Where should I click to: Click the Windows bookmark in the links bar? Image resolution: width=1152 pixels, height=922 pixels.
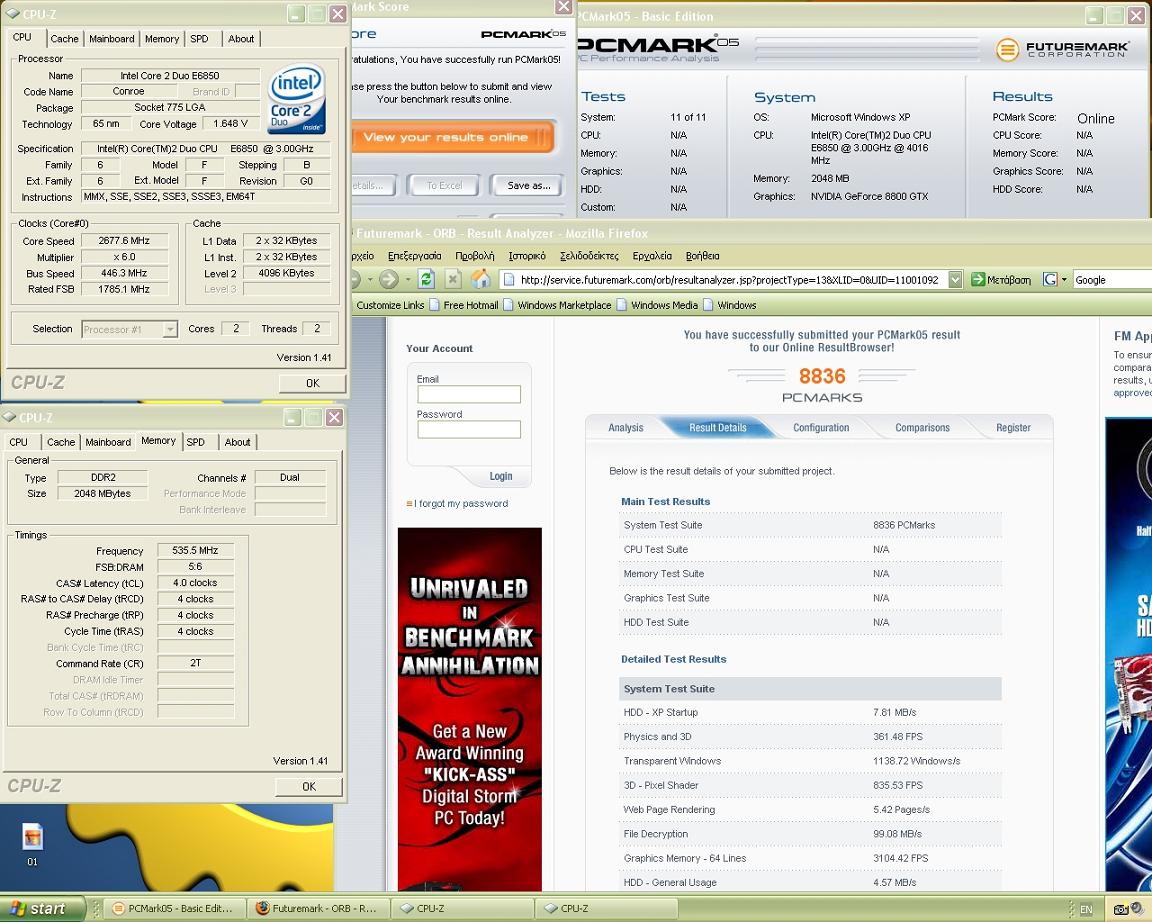(x=730, y=305)
